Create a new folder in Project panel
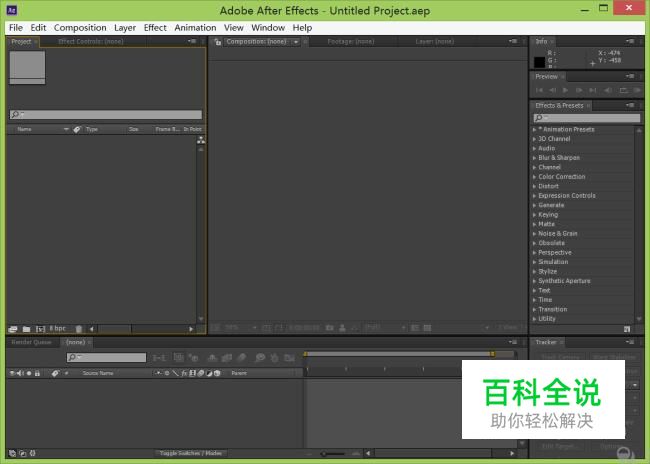Screen dimensions: 650x464 (27, 329)
